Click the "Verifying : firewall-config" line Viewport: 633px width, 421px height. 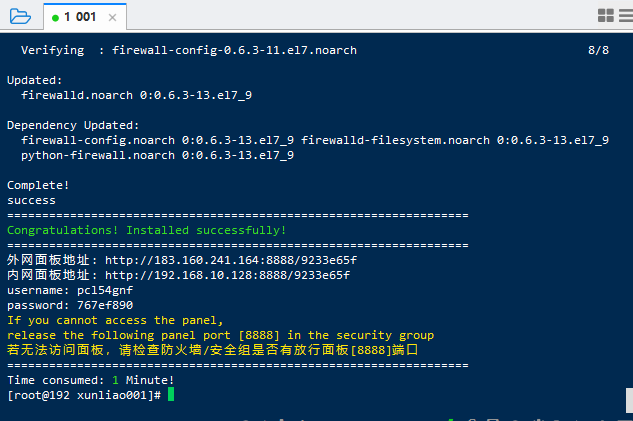[x=188, y=50]
